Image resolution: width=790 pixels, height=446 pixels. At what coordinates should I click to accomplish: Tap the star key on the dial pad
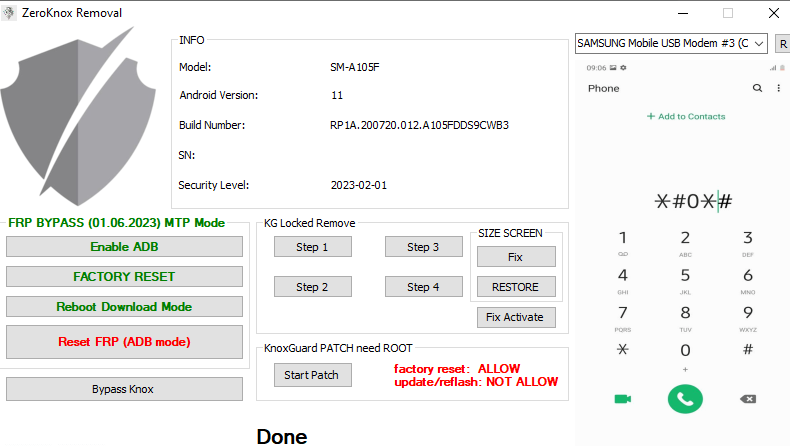623,349
